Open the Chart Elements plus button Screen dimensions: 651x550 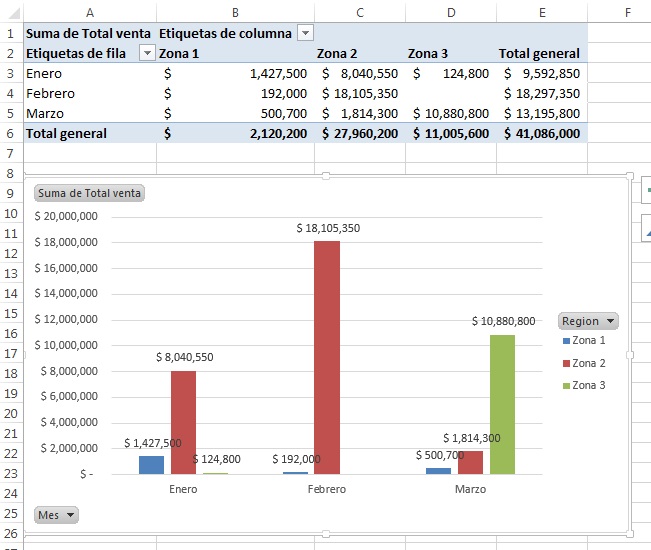(646, 190)
